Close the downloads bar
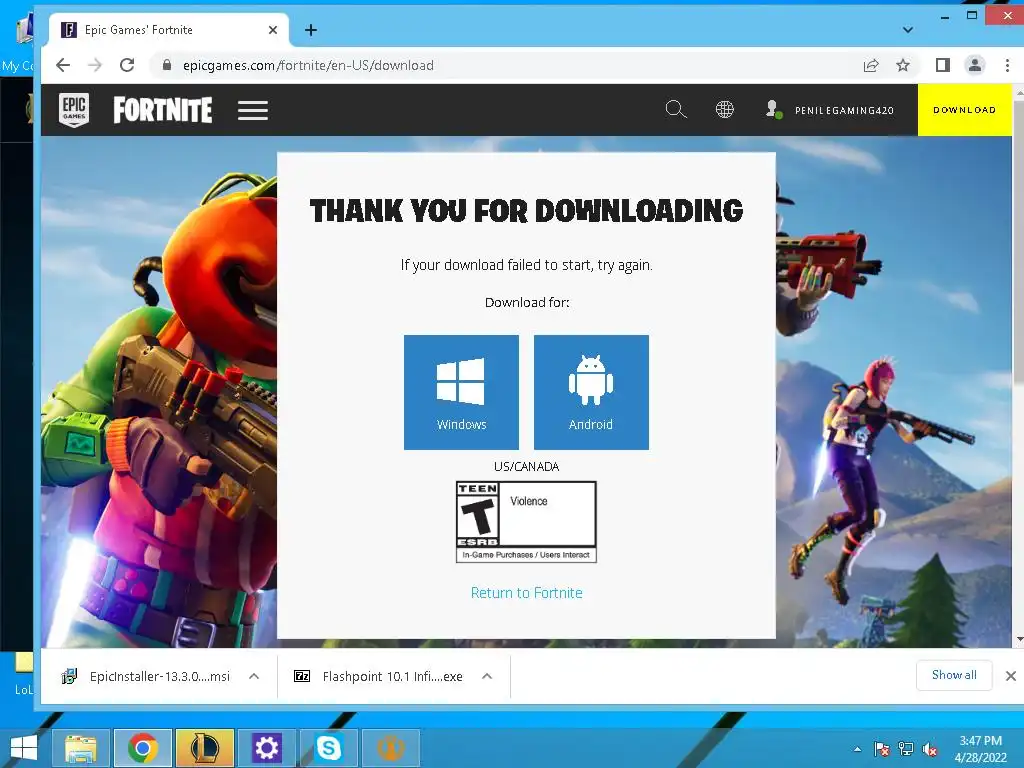1024x768 pixels. [1011, 676]
